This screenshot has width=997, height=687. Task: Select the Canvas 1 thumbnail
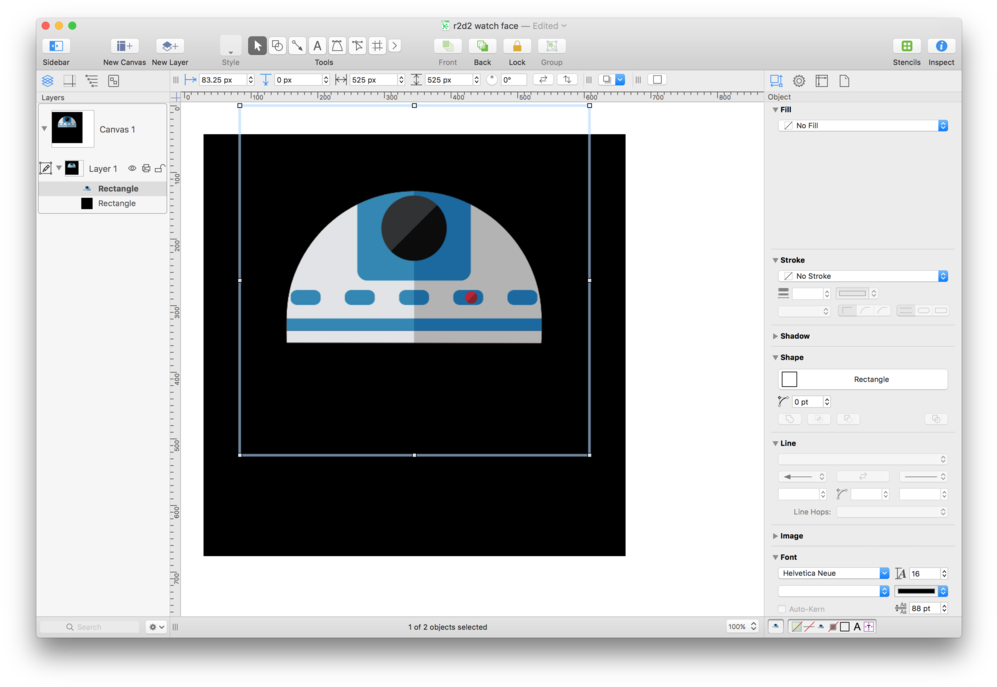pyautogui.click(x=67, y=128)
